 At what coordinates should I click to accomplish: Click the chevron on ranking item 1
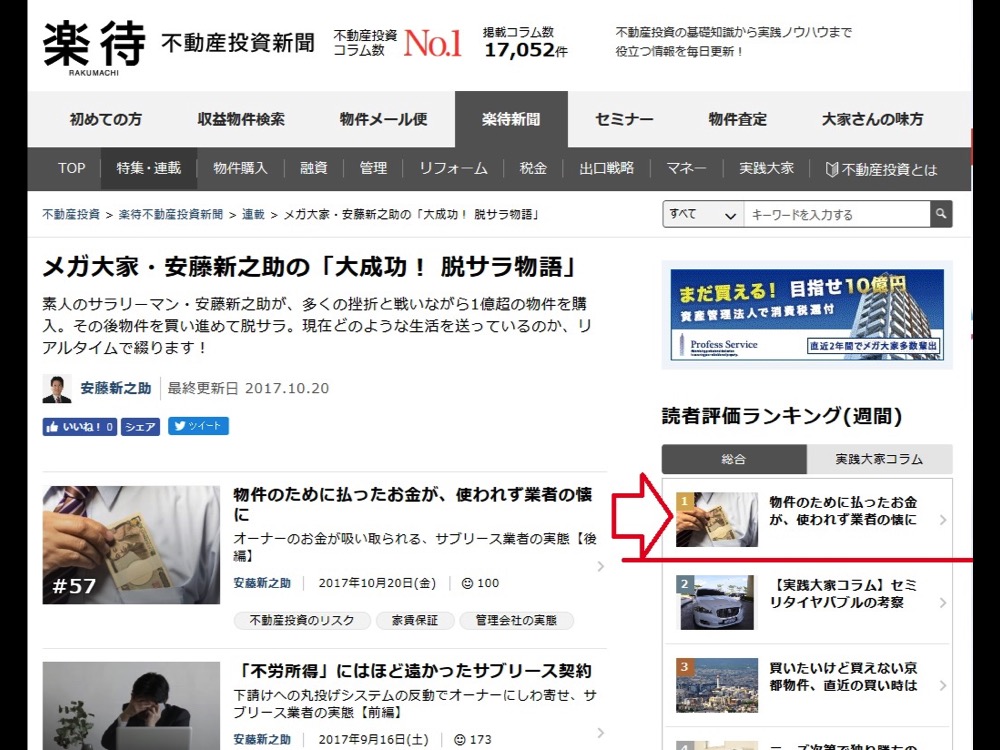pyautogui.click(x=943, y=520)
